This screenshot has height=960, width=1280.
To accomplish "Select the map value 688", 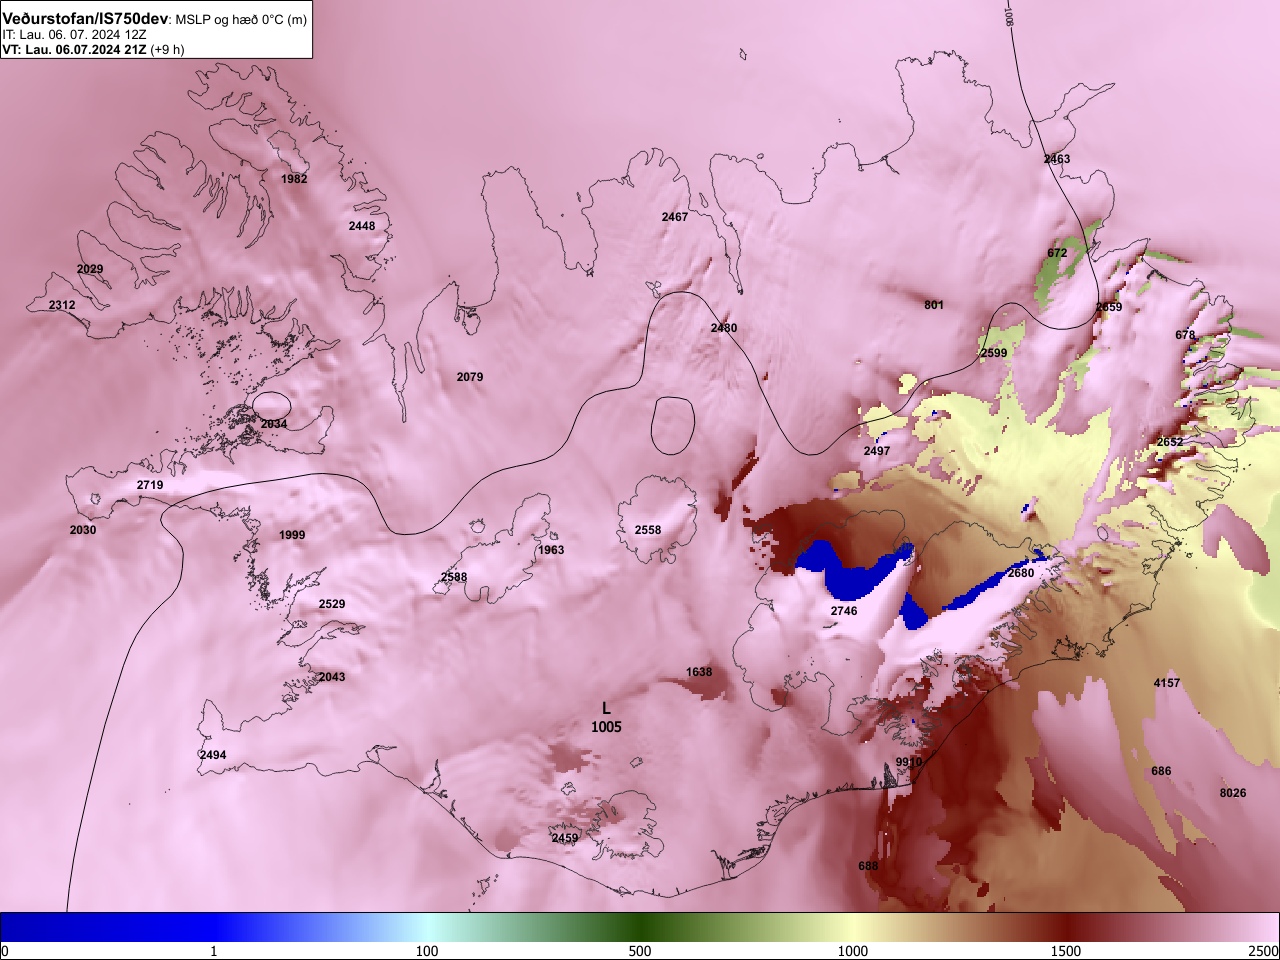I will [868, 866].
